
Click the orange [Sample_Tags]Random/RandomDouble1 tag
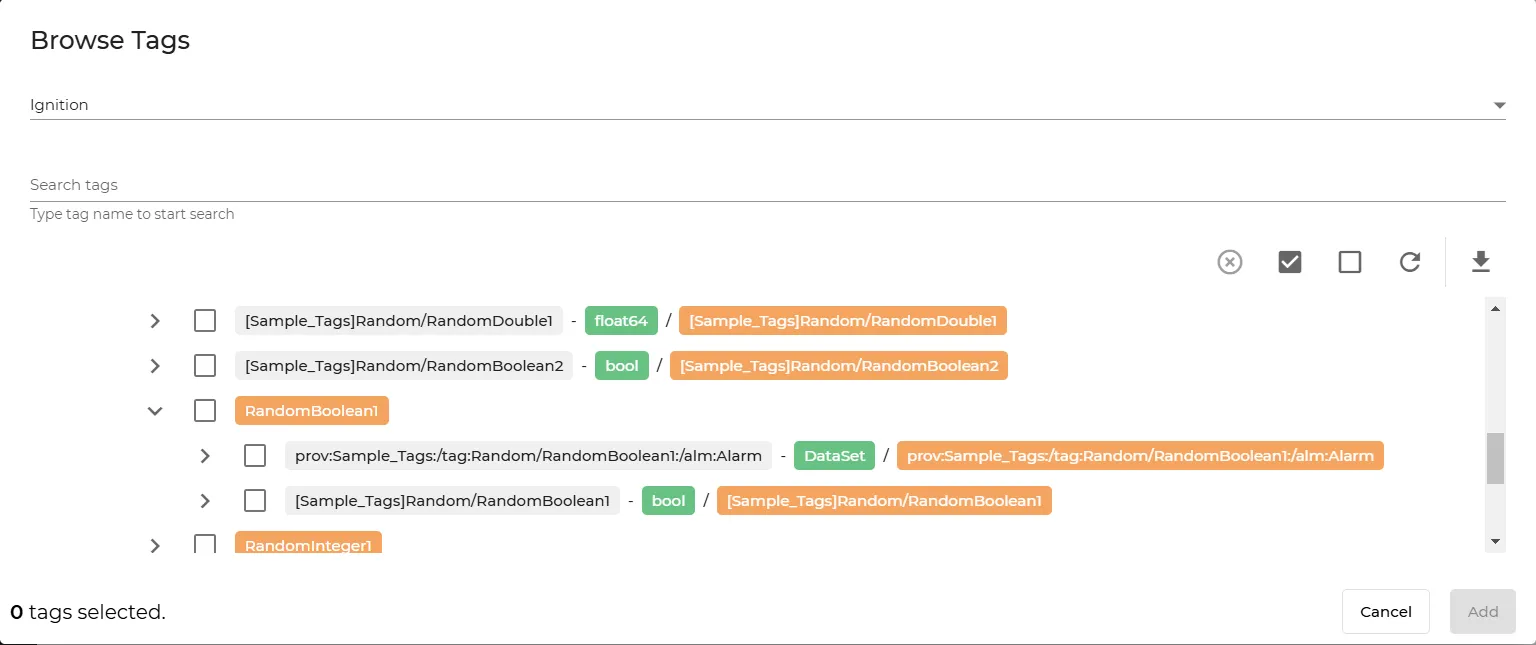pos(843,321)
